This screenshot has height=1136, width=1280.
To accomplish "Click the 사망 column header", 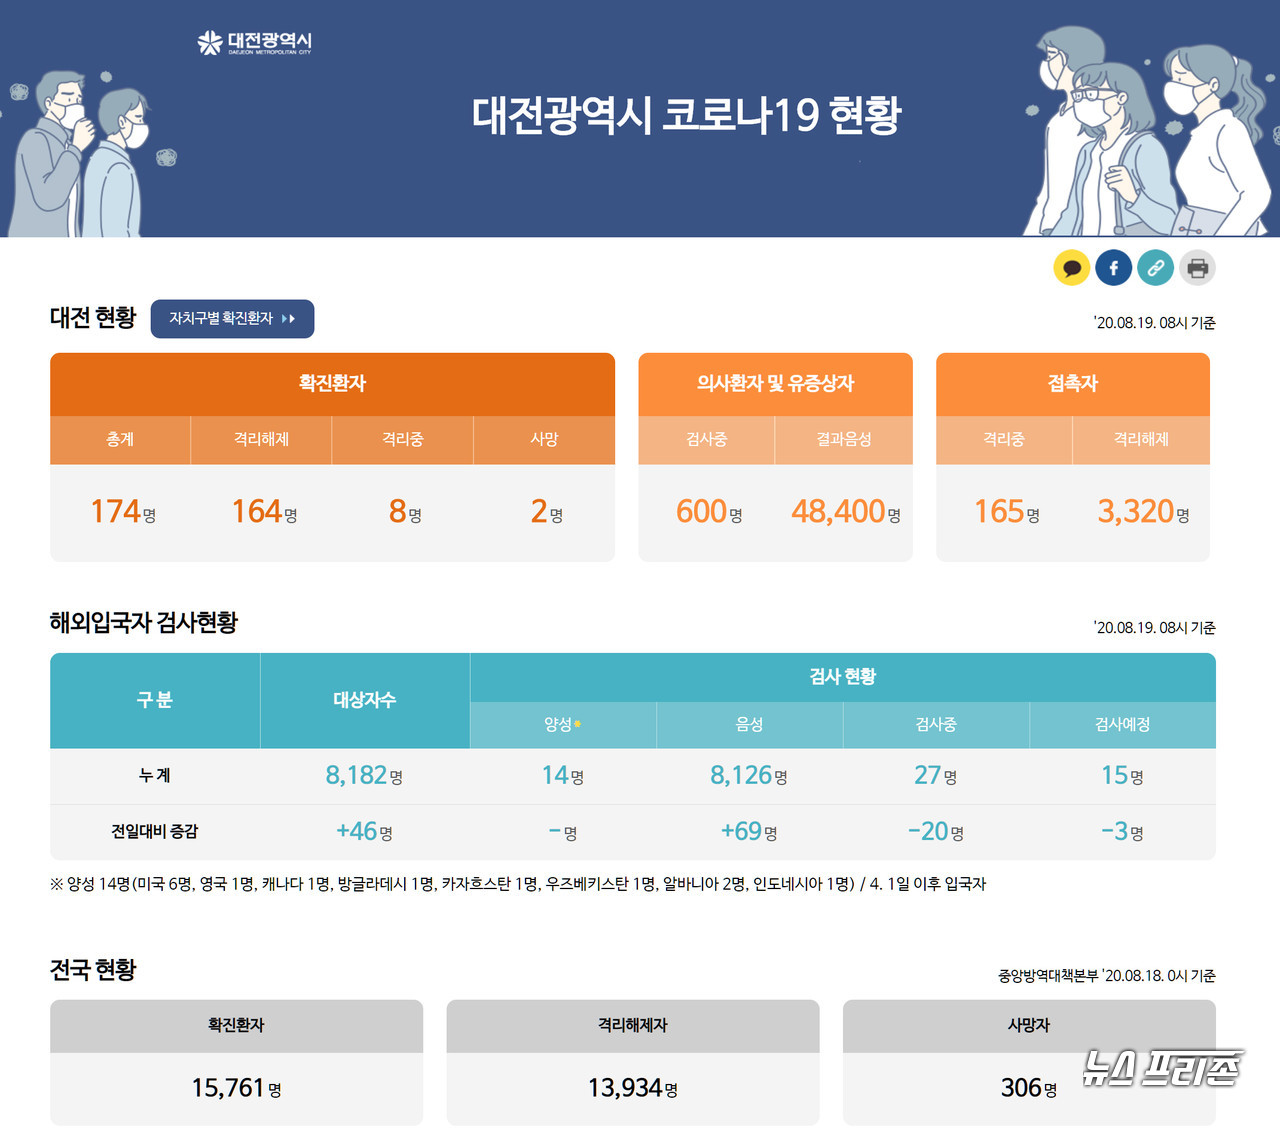I will click(x=544, y=440).
